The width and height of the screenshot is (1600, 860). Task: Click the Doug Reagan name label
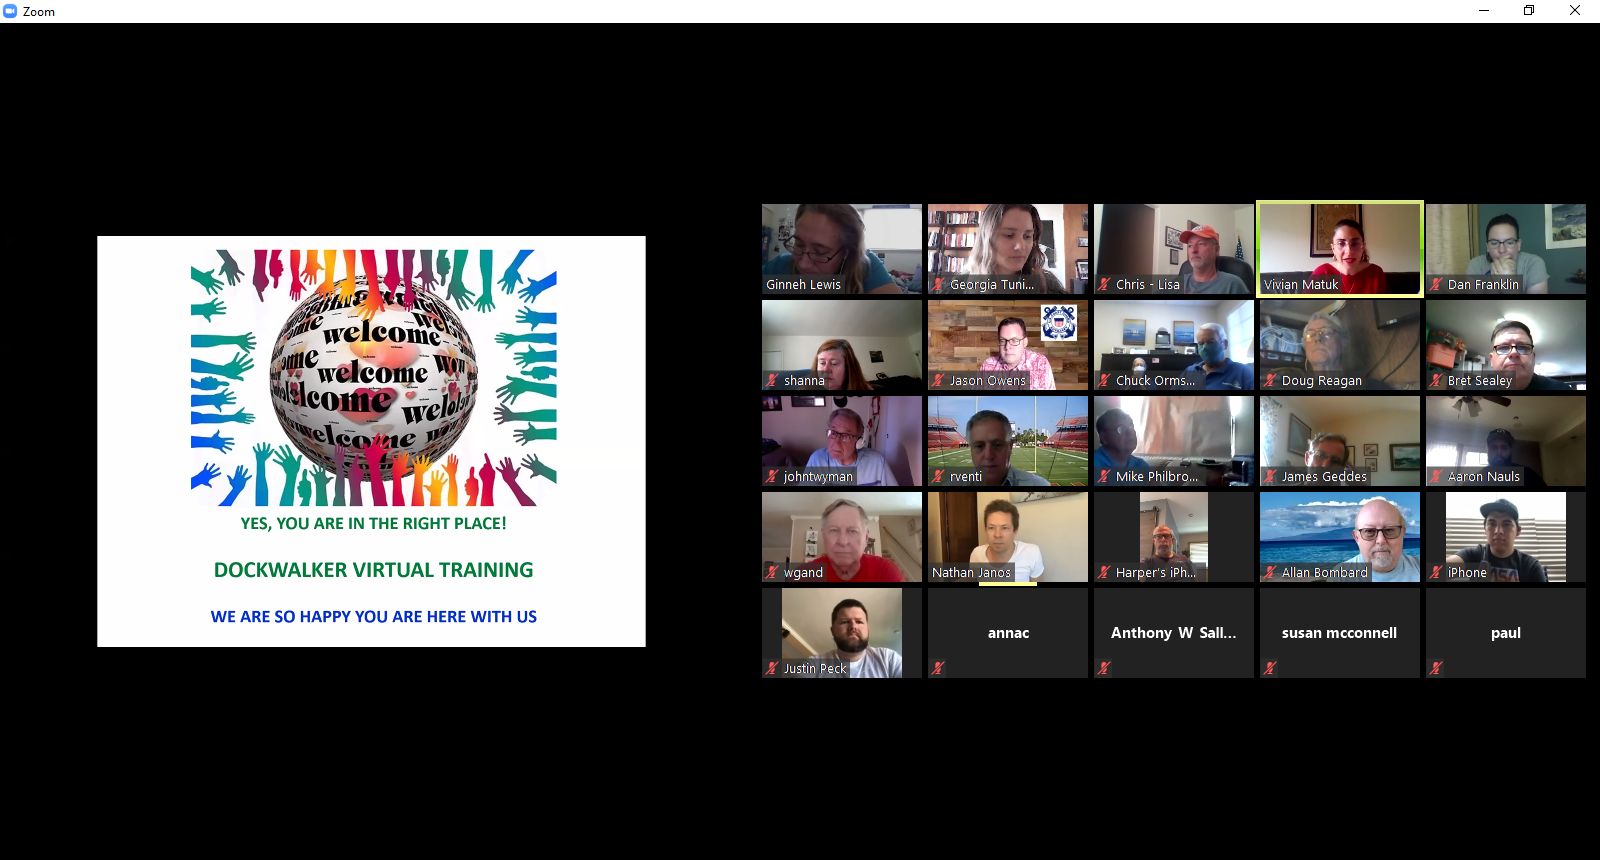pyautogui.click(x=1321, y=381)
